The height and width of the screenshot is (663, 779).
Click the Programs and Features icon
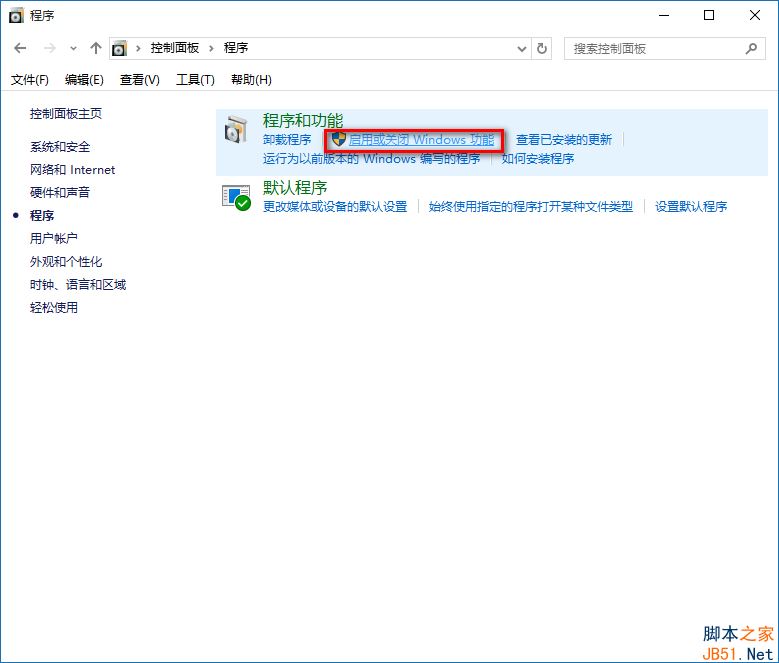[236, 130]
